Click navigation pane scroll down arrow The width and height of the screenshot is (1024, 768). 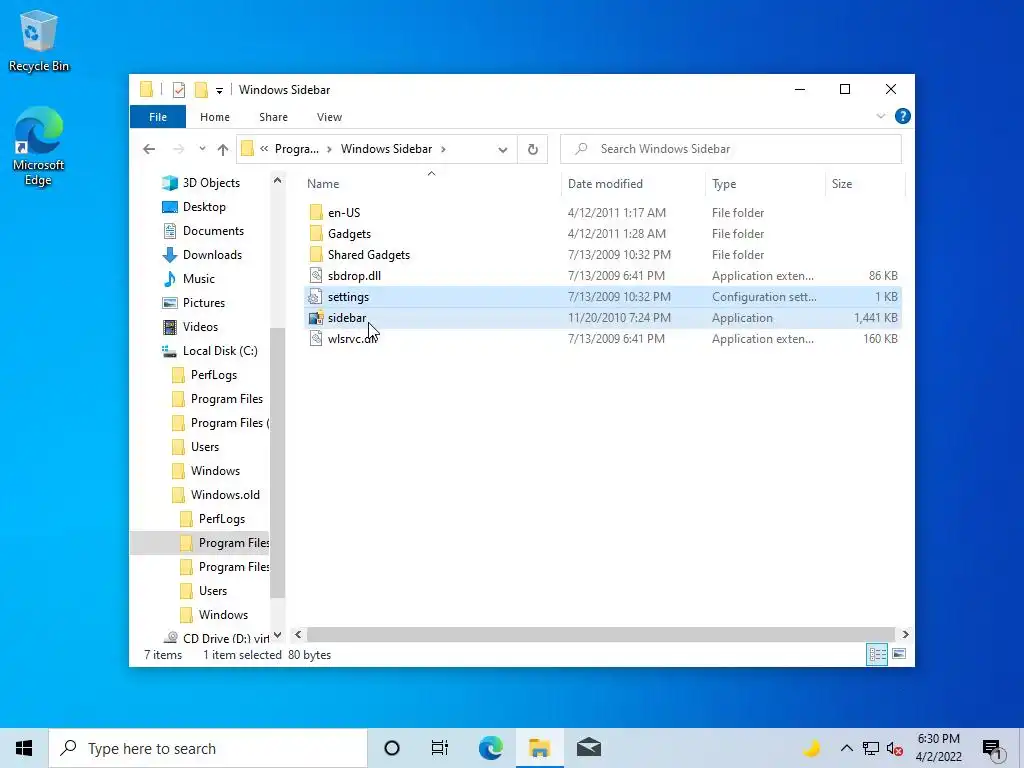pyautogui.click(x=278, y=634)
